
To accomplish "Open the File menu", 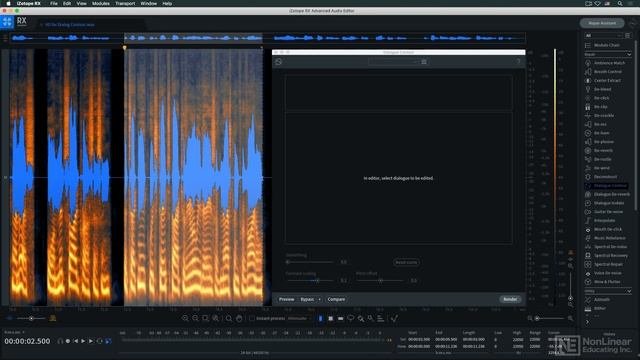I will tap(53, 3).
